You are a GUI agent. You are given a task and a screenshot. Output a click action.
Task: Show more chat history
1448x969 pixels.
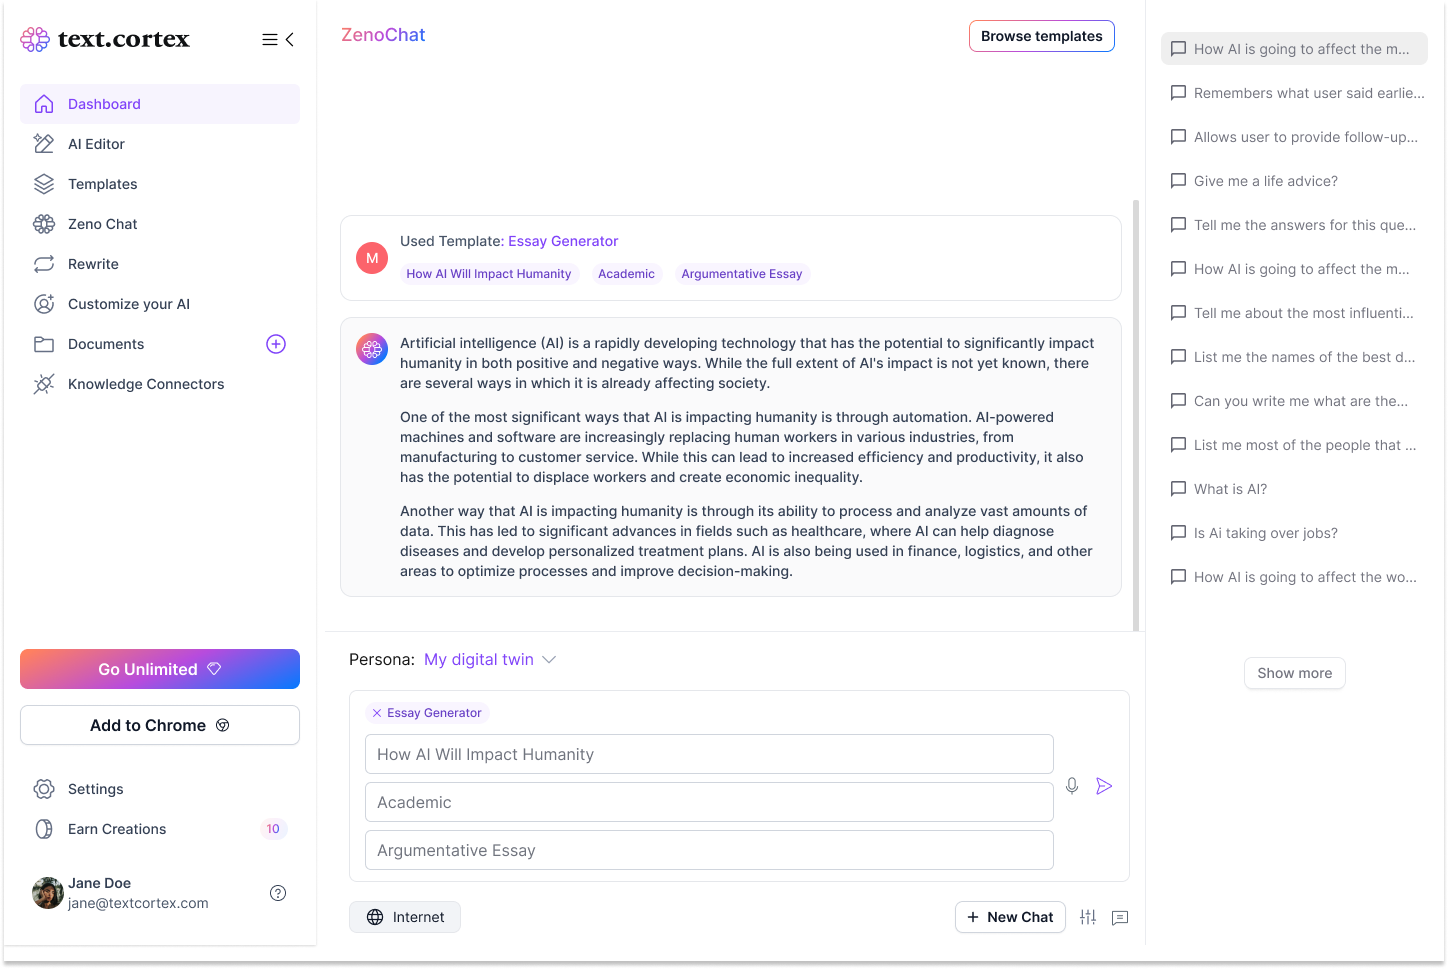pyautogui.click(x=1294, y=673)
